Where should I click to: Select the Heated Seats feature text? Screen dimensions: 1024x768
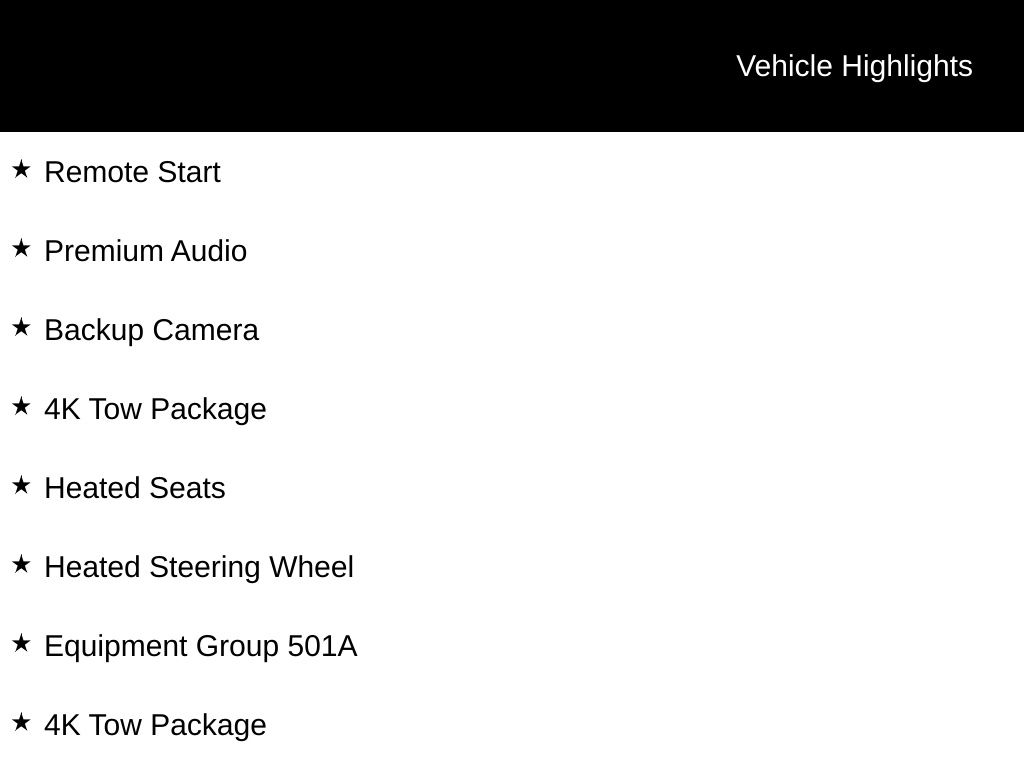(135, 488)
